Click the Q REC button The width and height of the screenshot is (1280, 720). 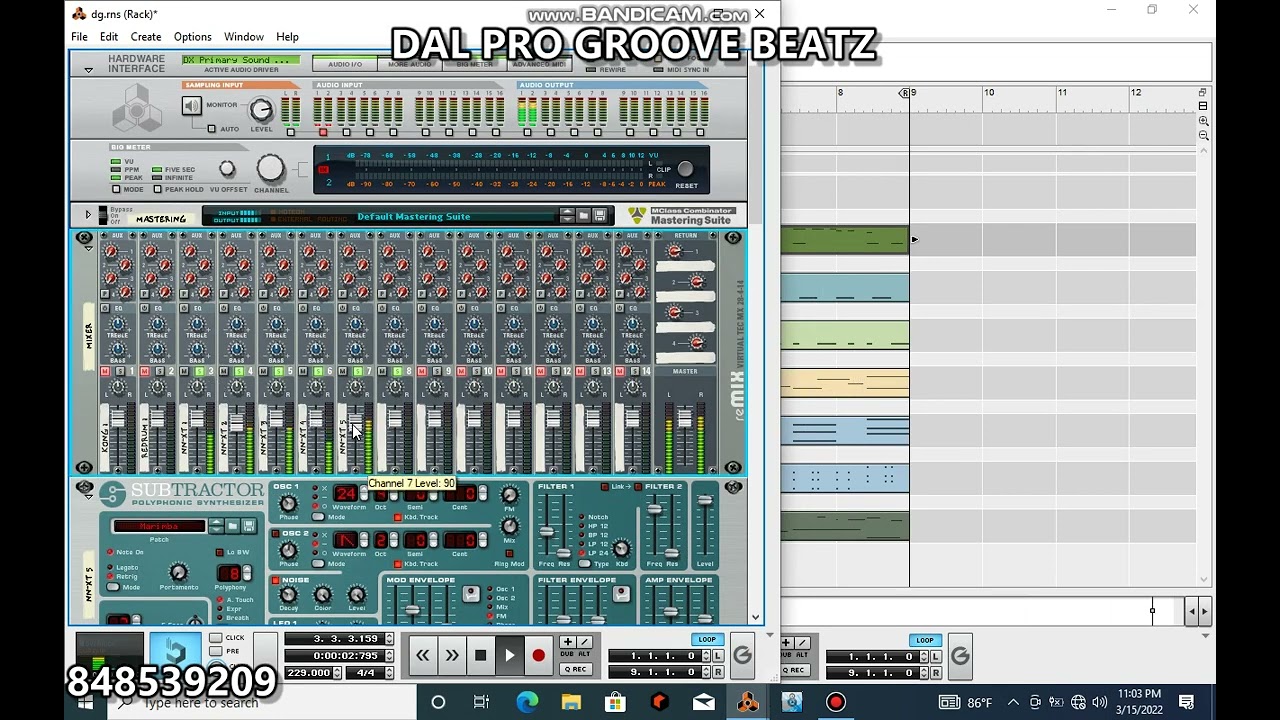(x=575, y=669)
